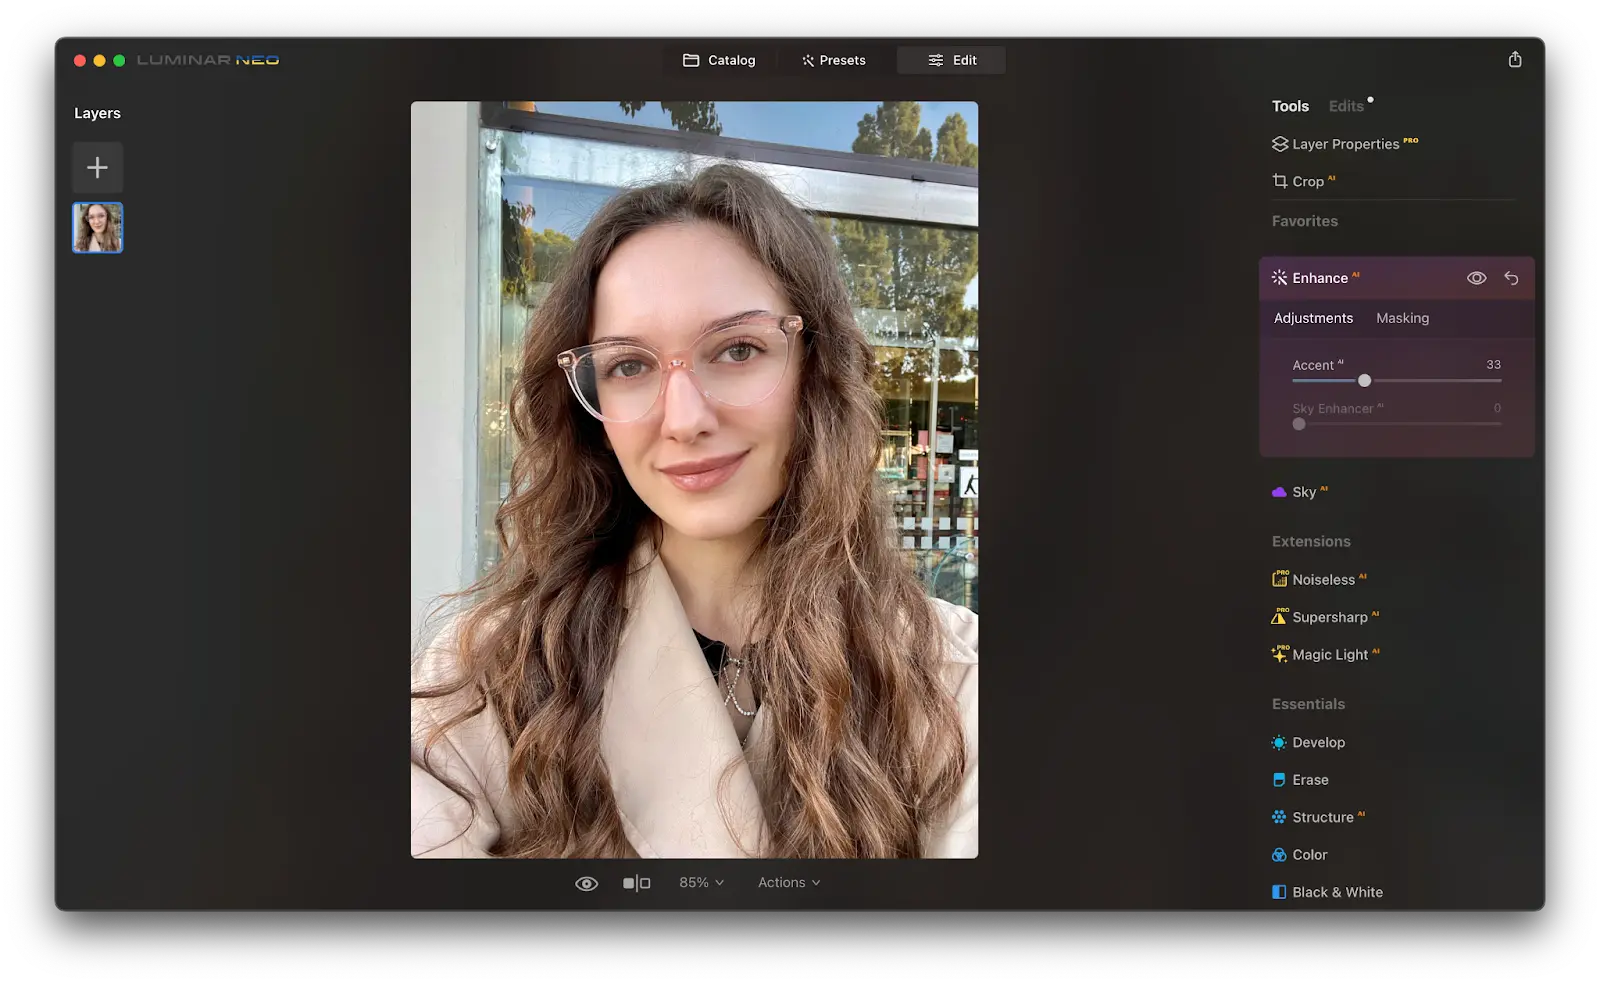Click the share/export button
Image resolution: width=1600 pixels, height=984 pixels.
coord(1515,59)
